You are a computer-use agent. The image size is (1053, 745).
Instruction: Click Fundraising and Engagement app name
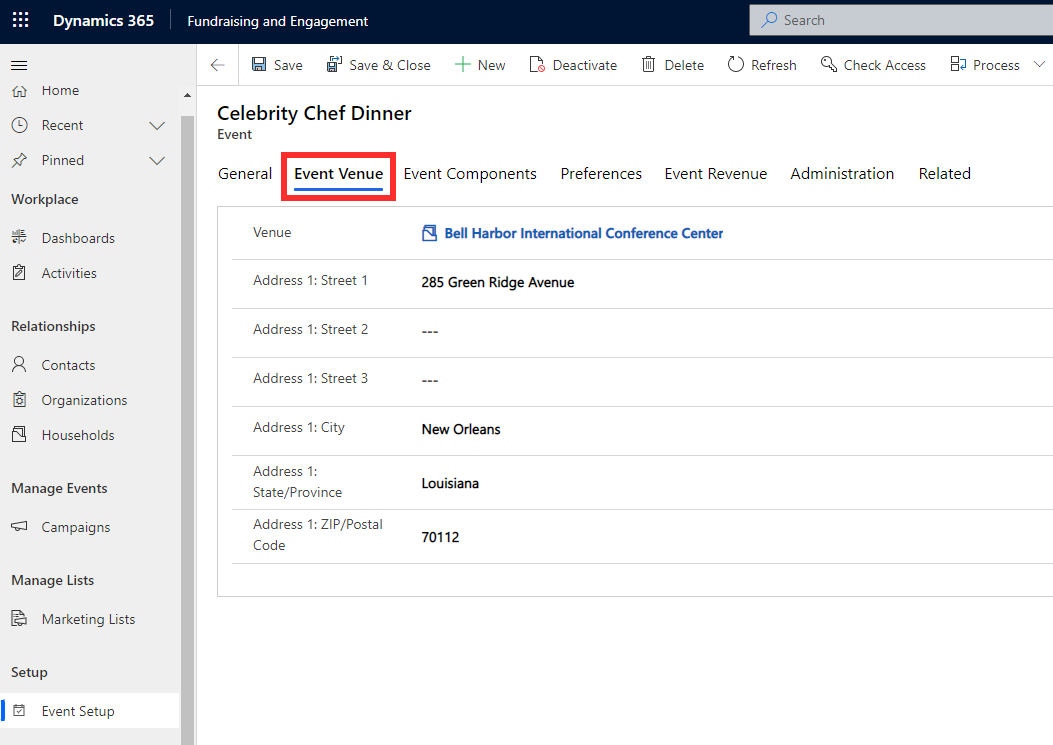coord(277,21)
